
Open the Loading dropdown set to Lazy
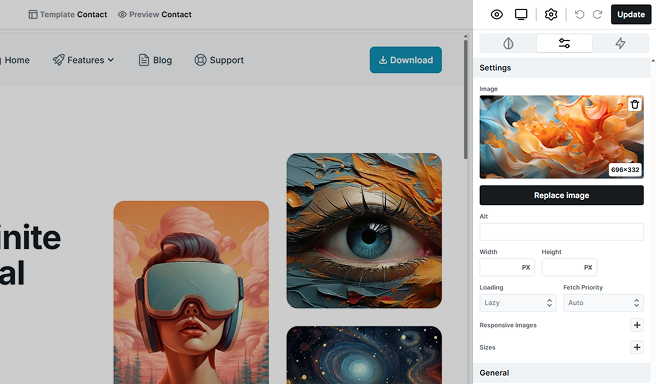pyautogui.click(x=518, y=303)
